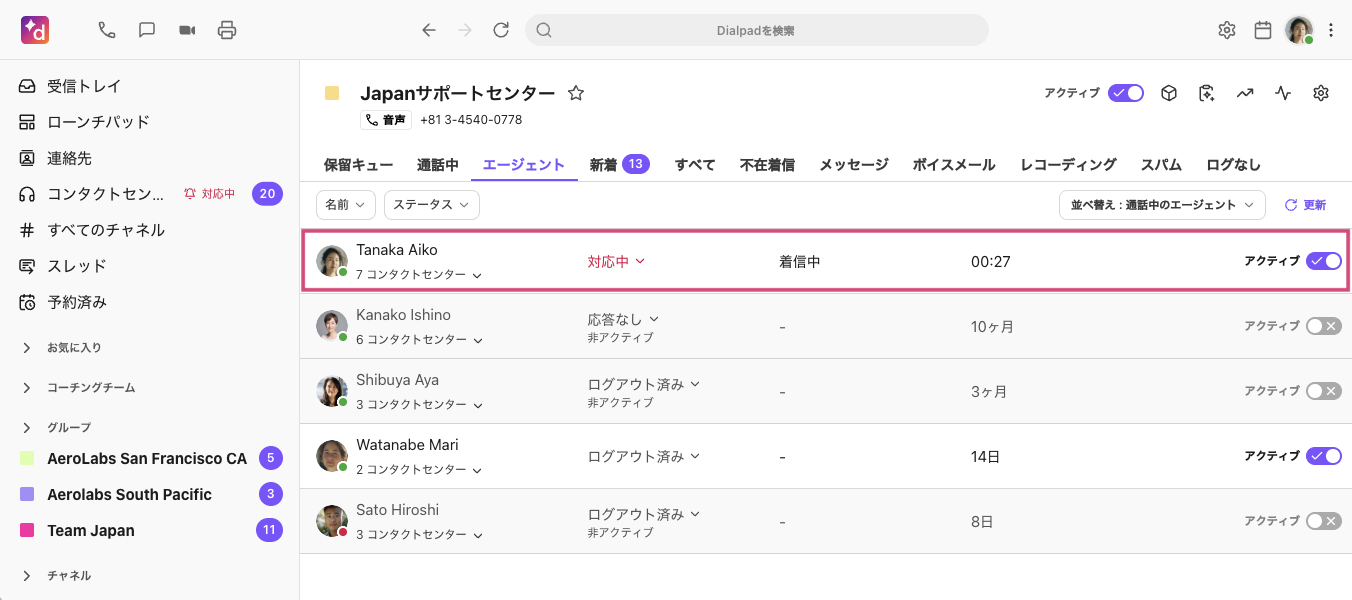The width and height of the screenshot is (1352, 600).
Task: Reload the page with the refresh icon
Action: click(501, 30)
